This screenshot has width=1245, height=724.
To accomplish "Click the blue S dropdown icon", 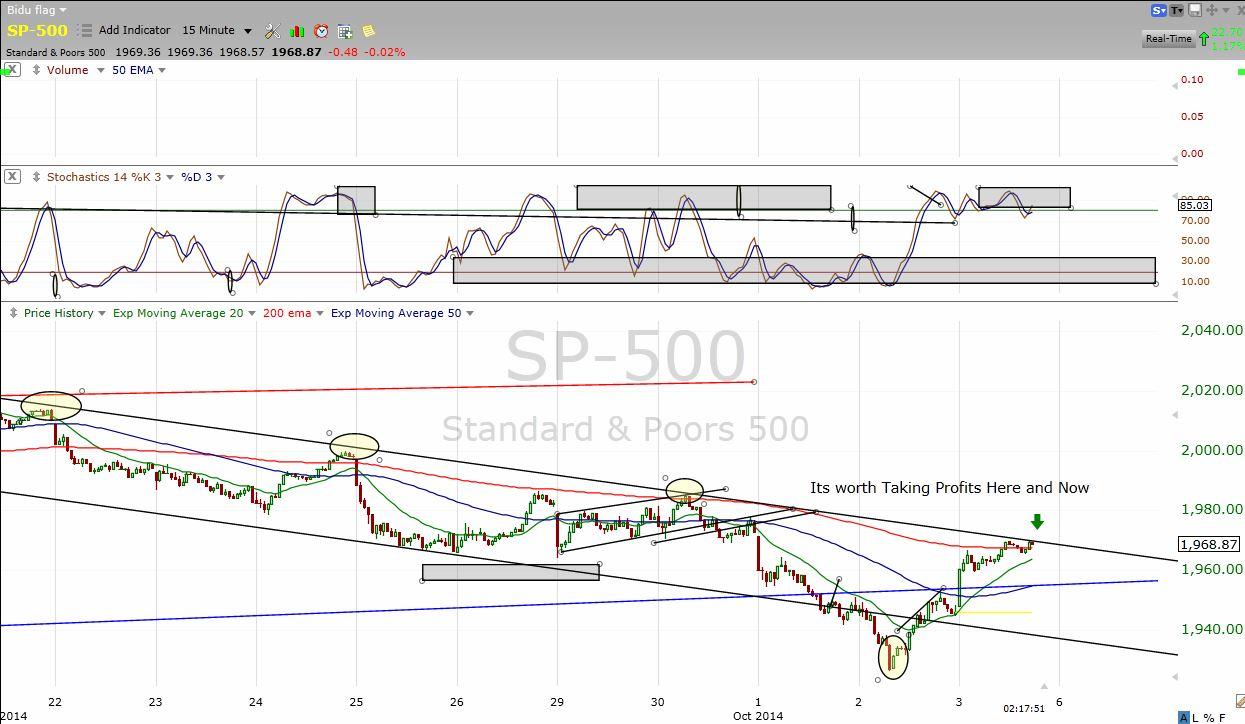I will coord(1159,10).
